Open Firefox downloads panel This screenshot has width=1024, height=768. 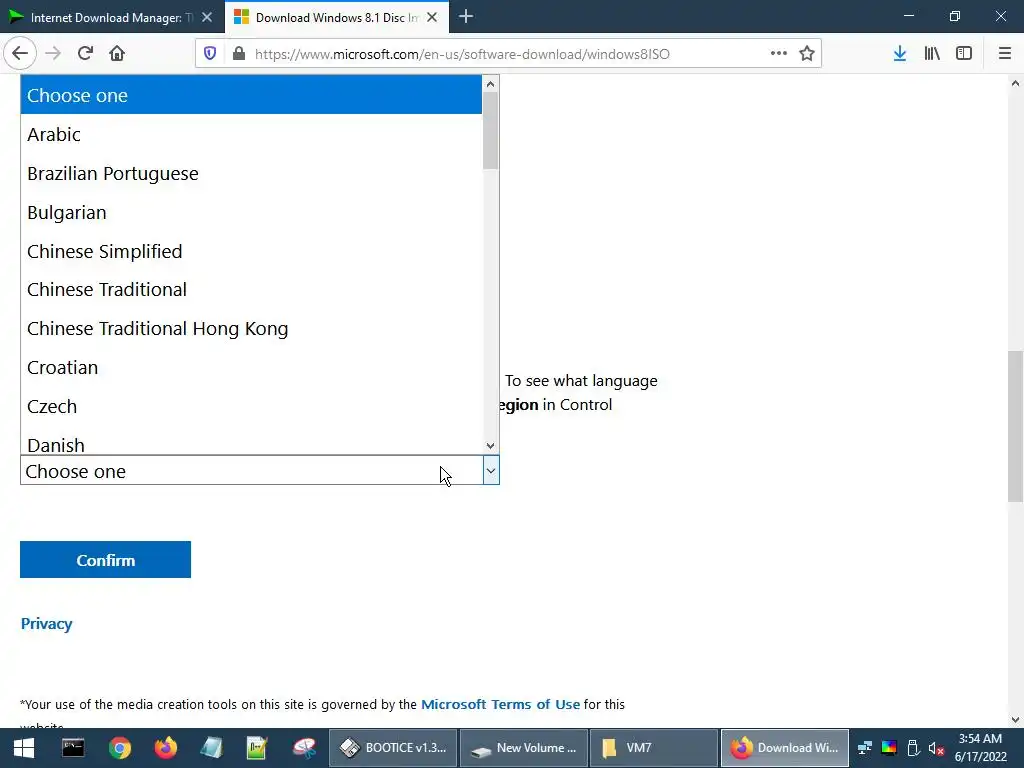click(900, 54)
